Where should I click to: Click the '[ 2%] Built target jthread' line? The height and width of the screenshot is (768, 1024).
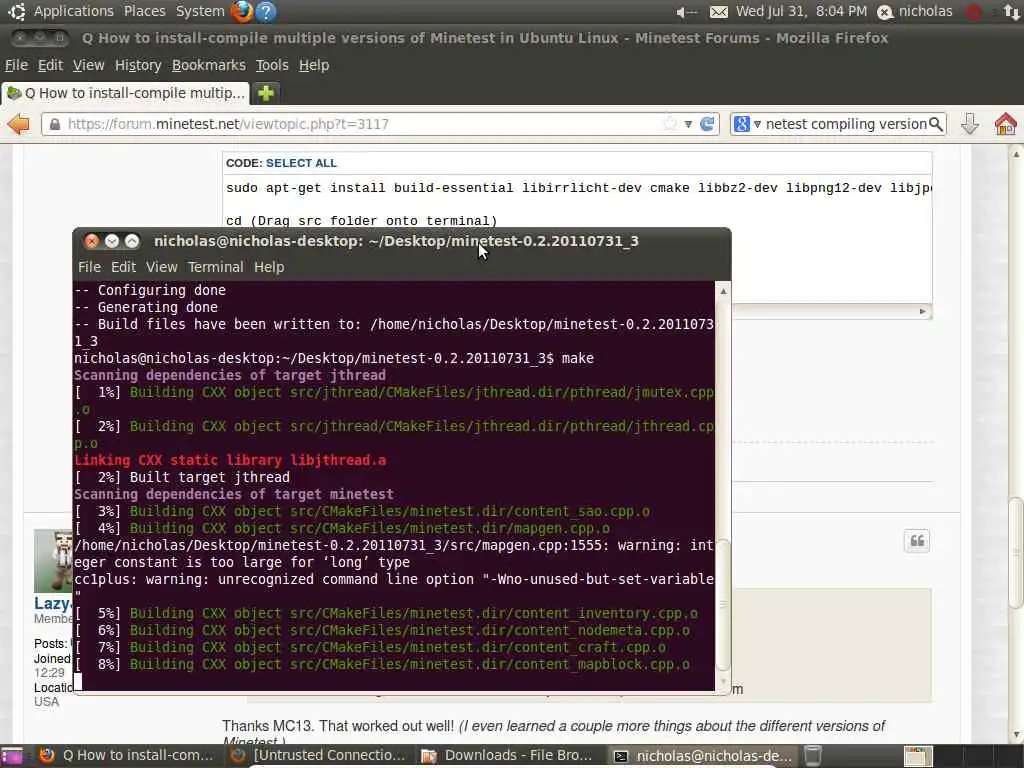[182, 477]
